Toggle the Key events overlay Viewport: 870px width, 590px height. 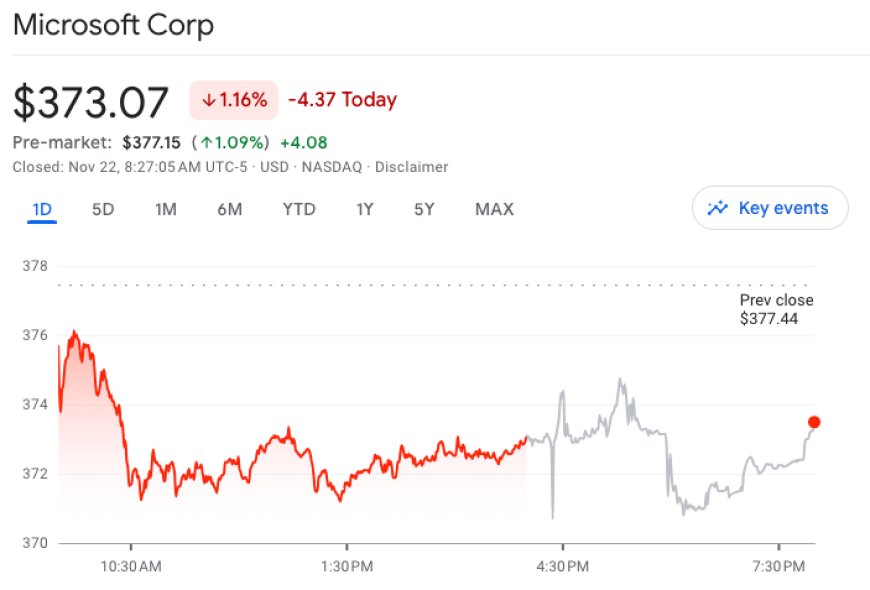[770, 208]
